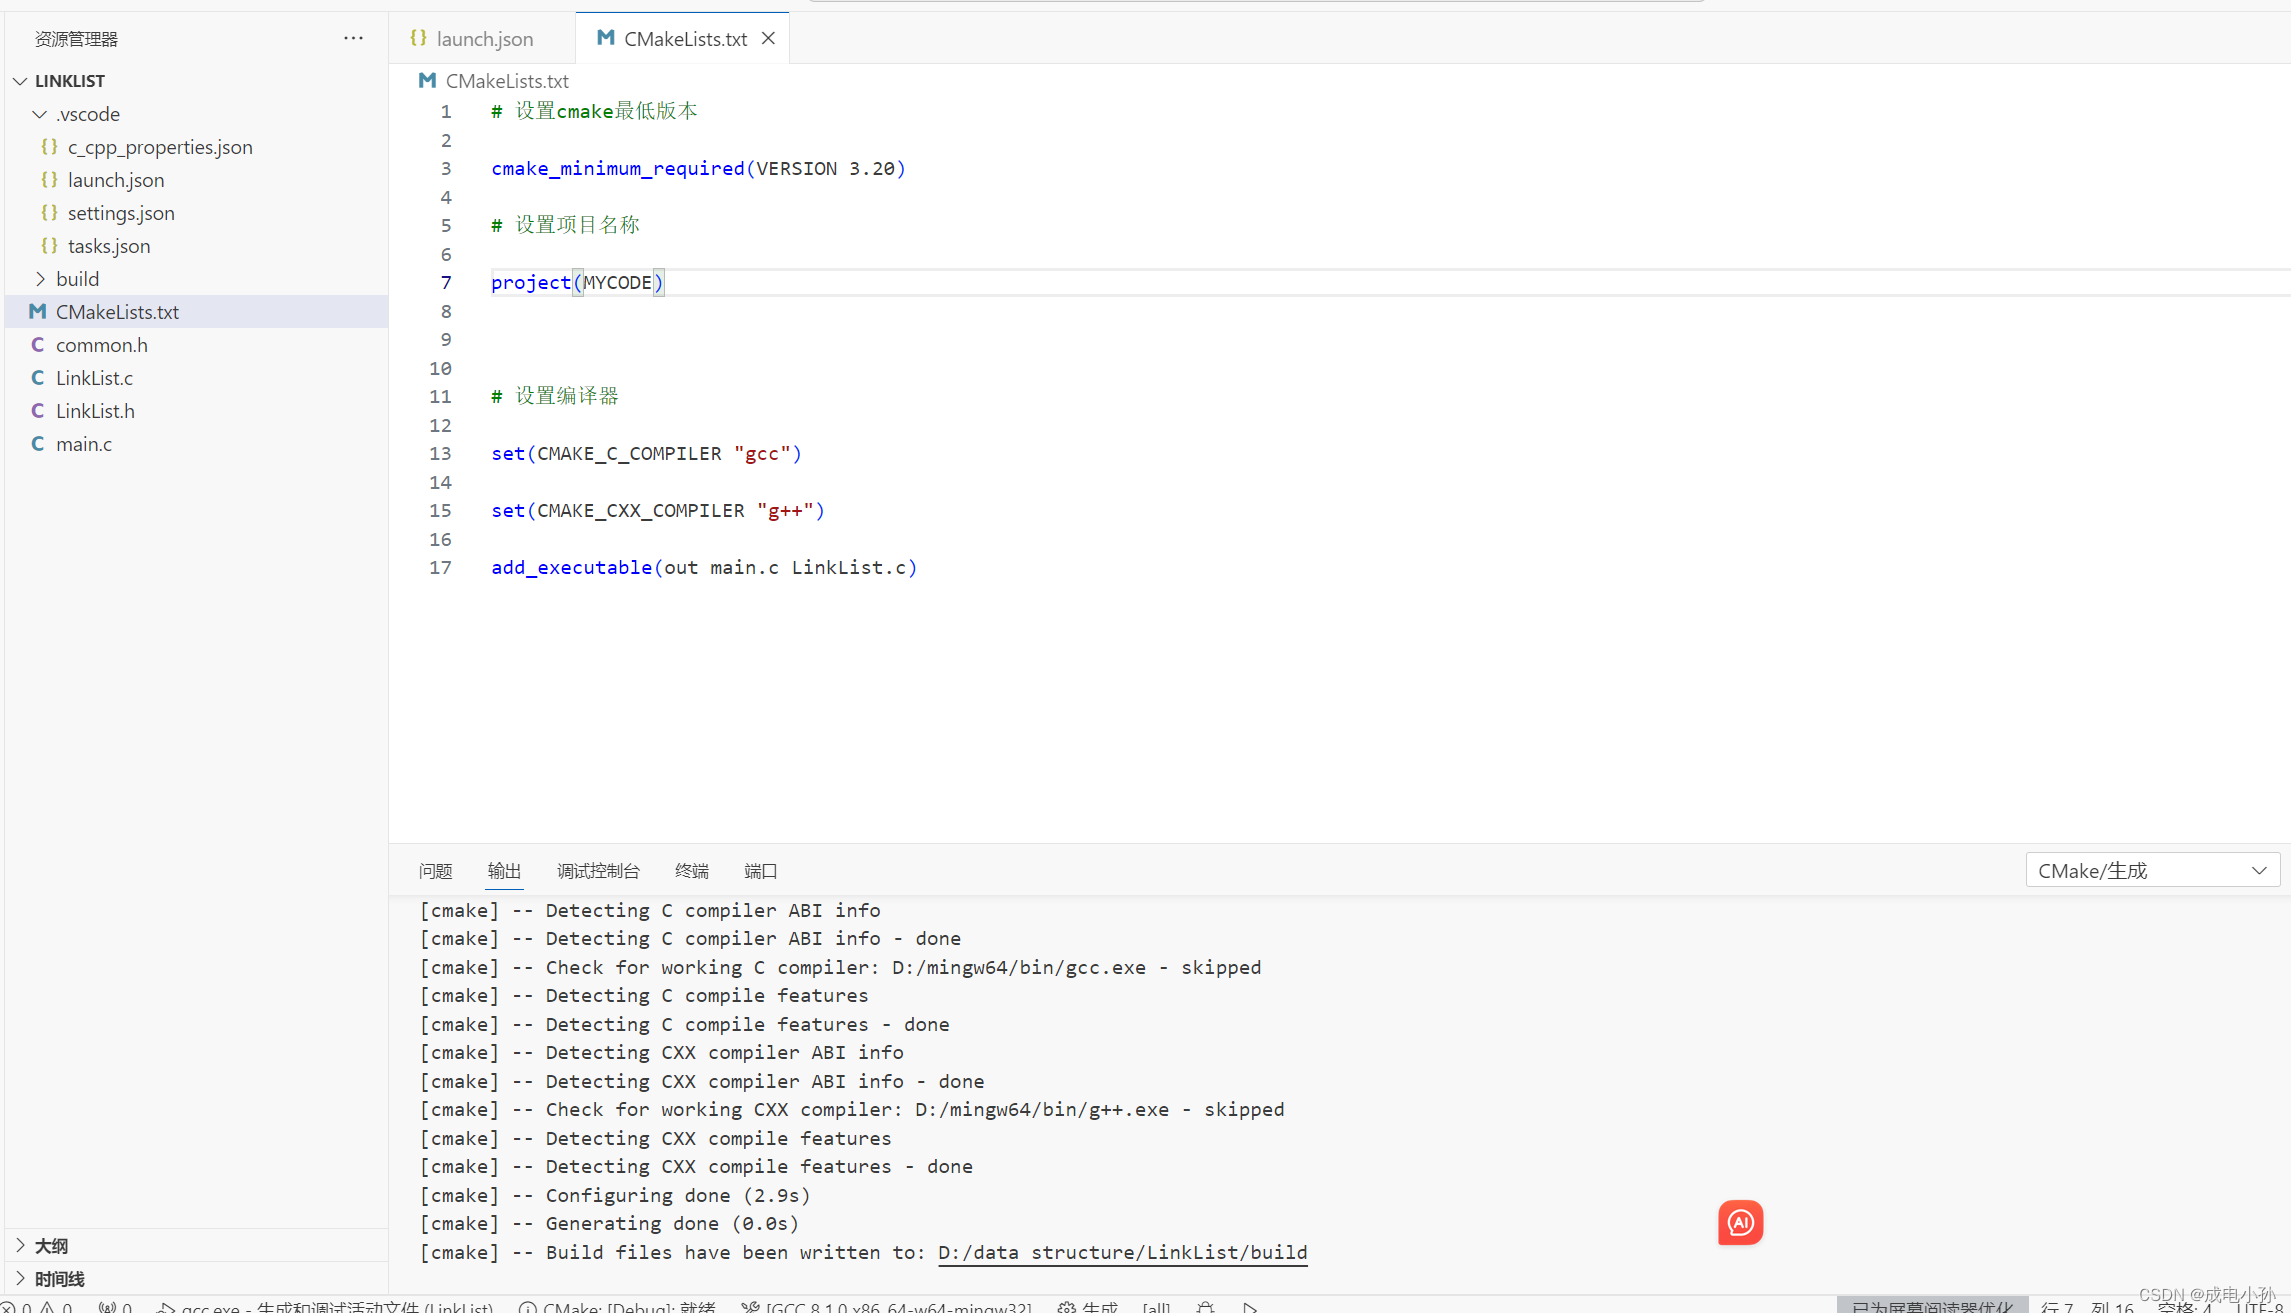Open the build folder path link in output
The image size is (2291, 1313).
[1122, 1252]
